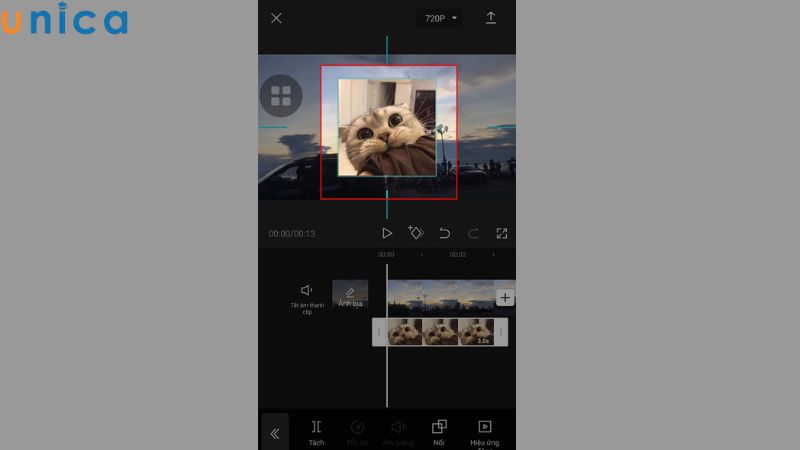
Task: Close the editor with the X icon
Action: [x=276, y=18]
